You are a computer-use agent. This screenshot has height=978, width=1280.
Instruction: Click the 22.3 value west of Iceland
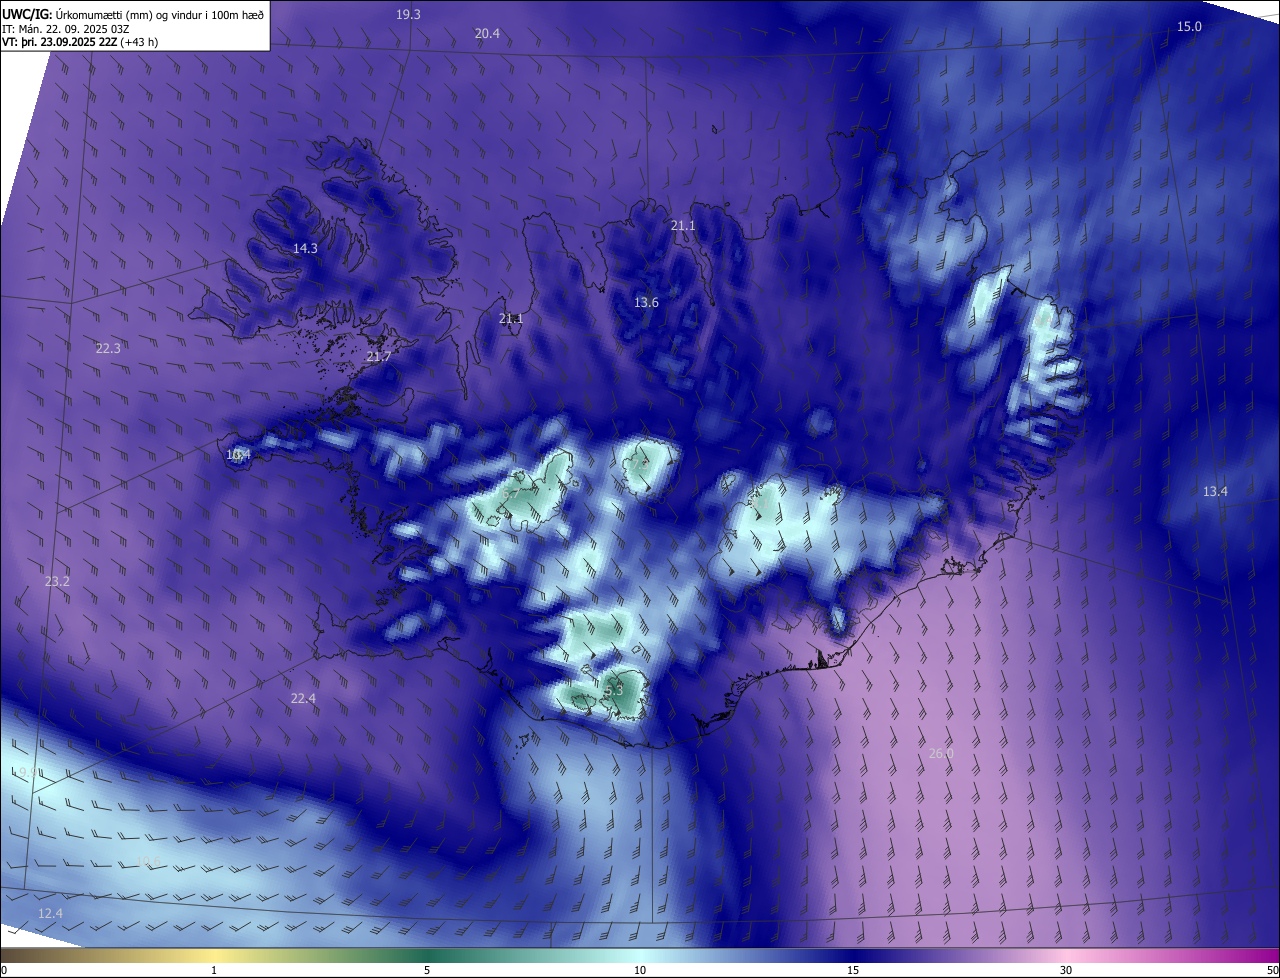pyautogui.click(x=108, y=348)
